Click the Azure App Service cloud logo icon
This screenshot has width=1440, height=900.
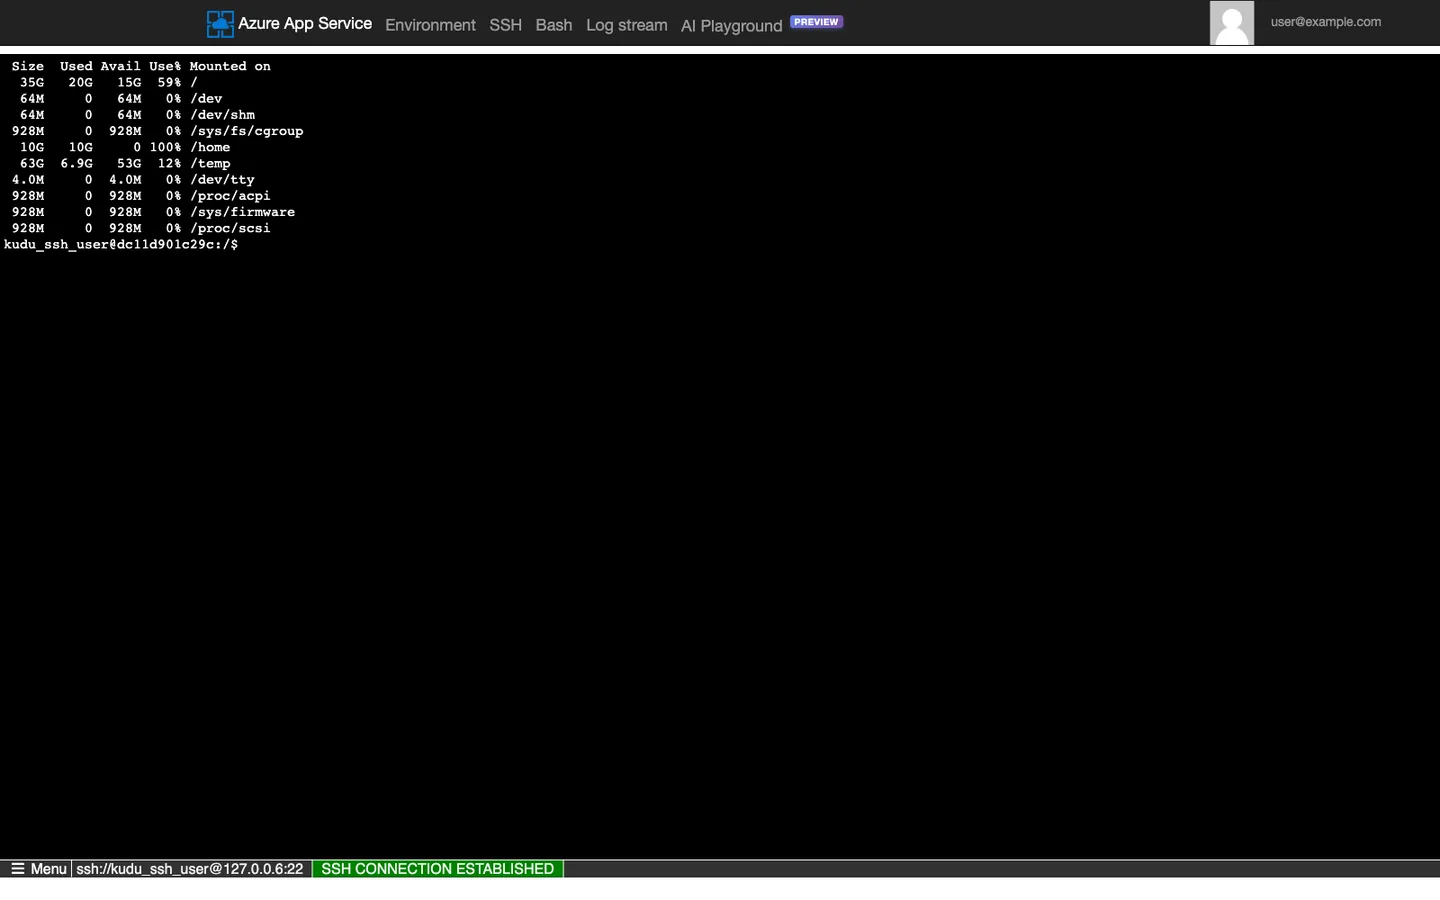220,24
